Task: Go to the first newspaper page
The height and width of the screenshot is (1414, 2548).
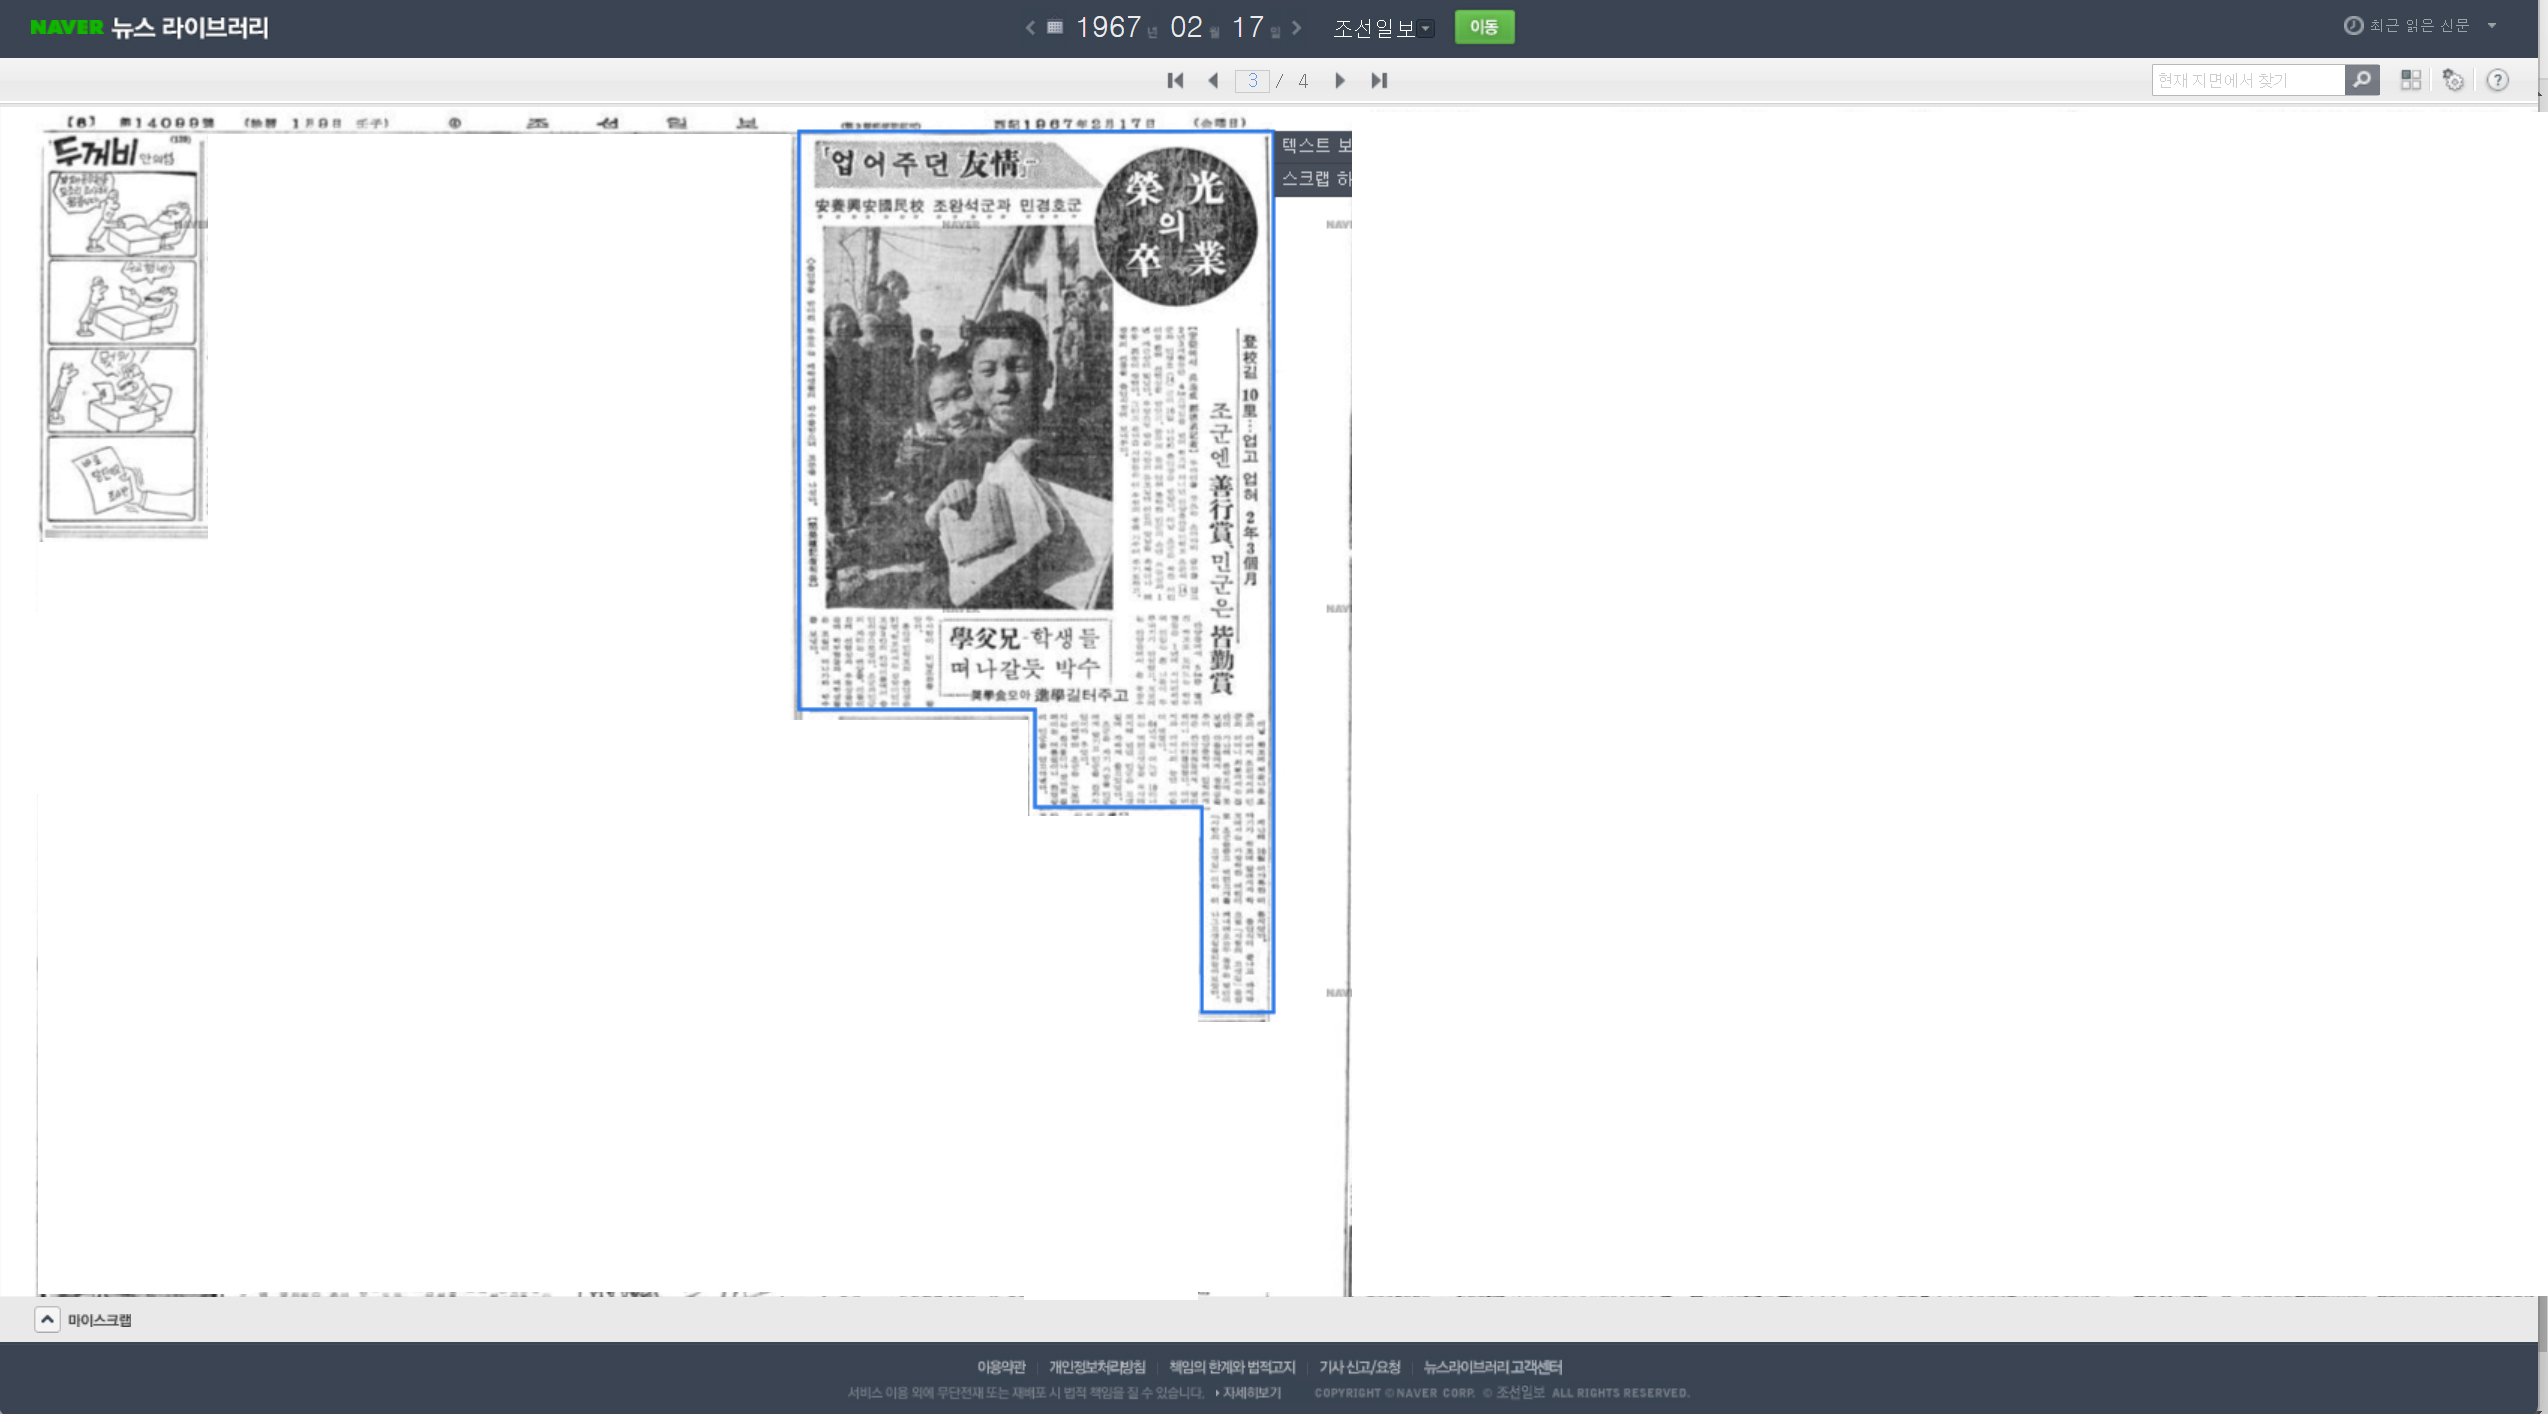Action: (x=1175, y=80)
